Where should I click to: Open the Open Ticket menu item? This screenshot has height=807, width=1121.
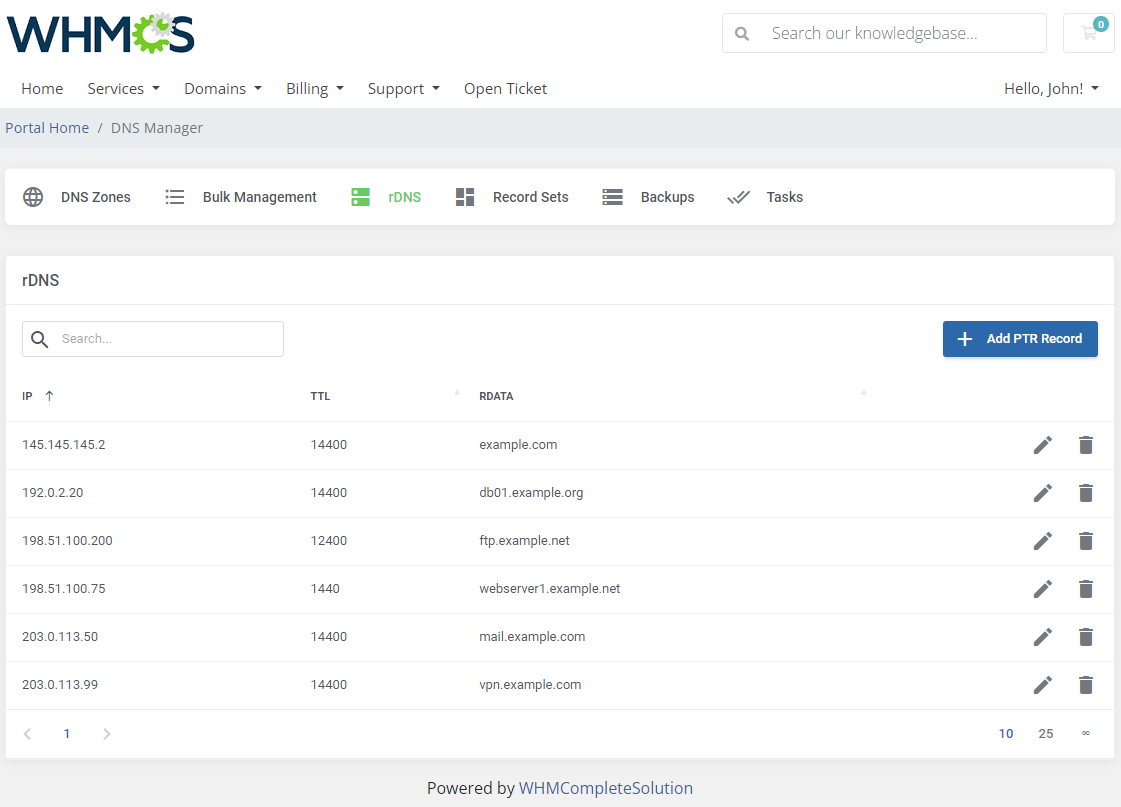point(505,89)
